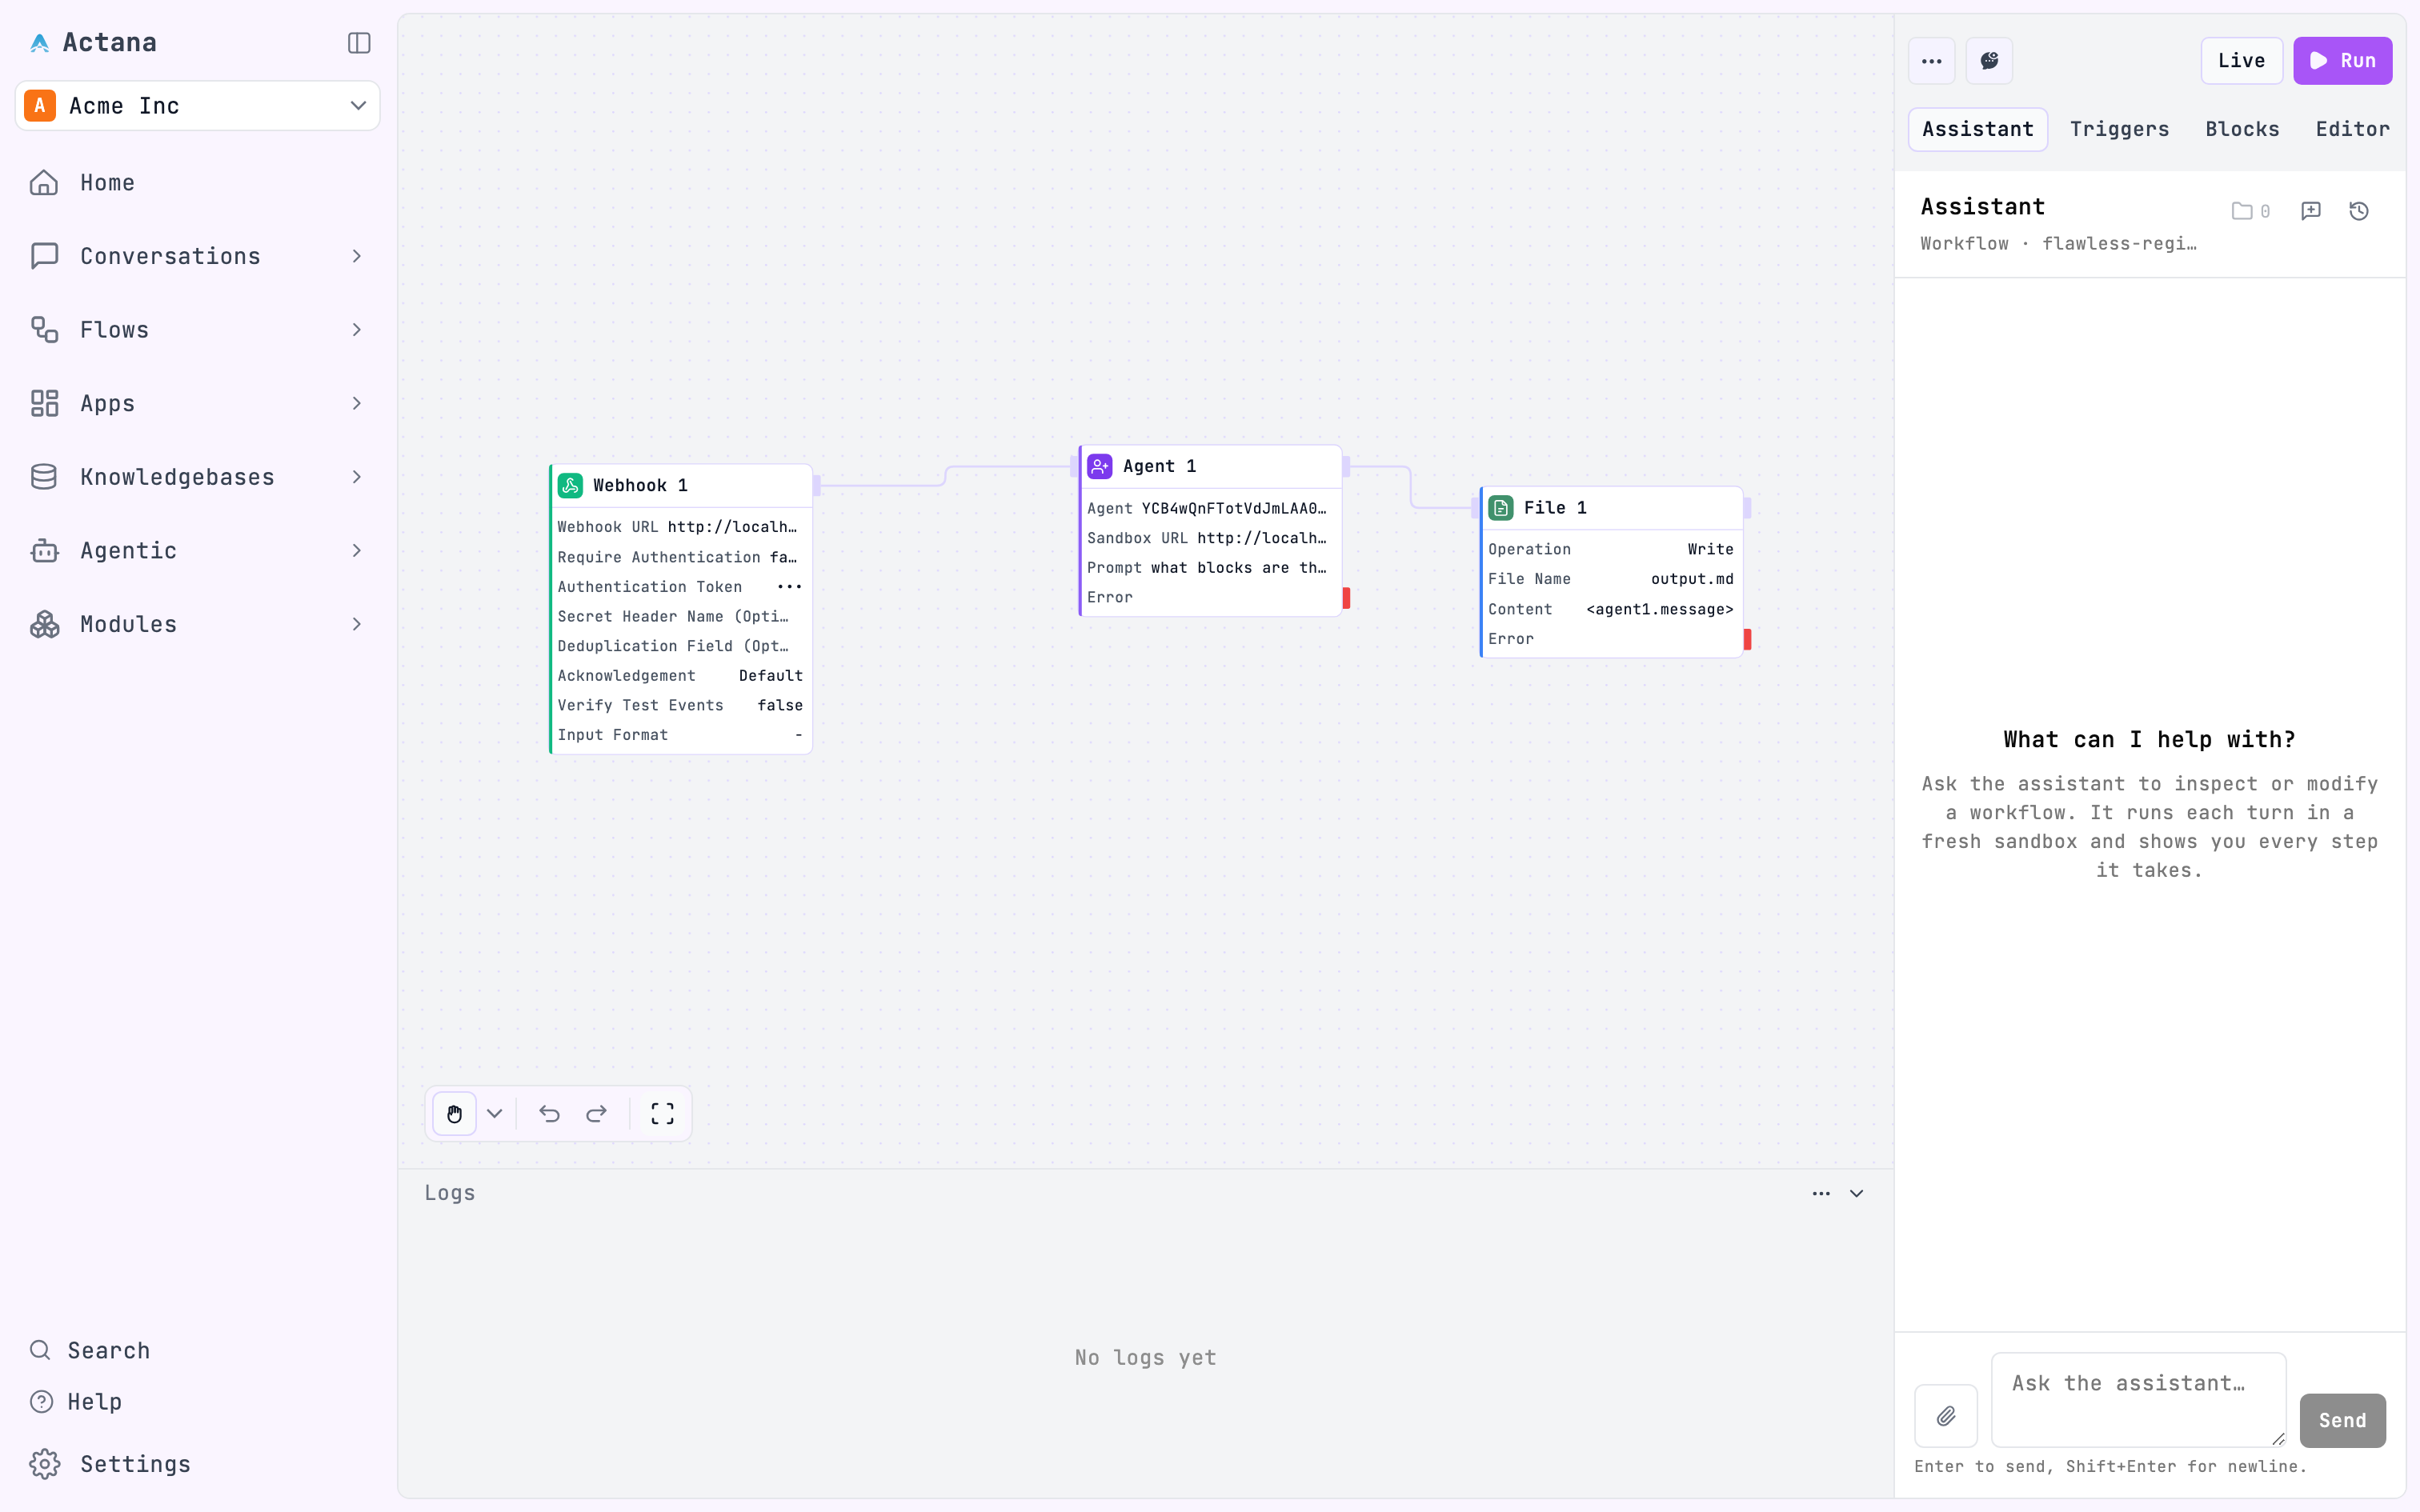This screenshot has width=2420, height=1512.
Task: Click the workflow name flawless-regi… label
Action: (x=2118, y=244)
